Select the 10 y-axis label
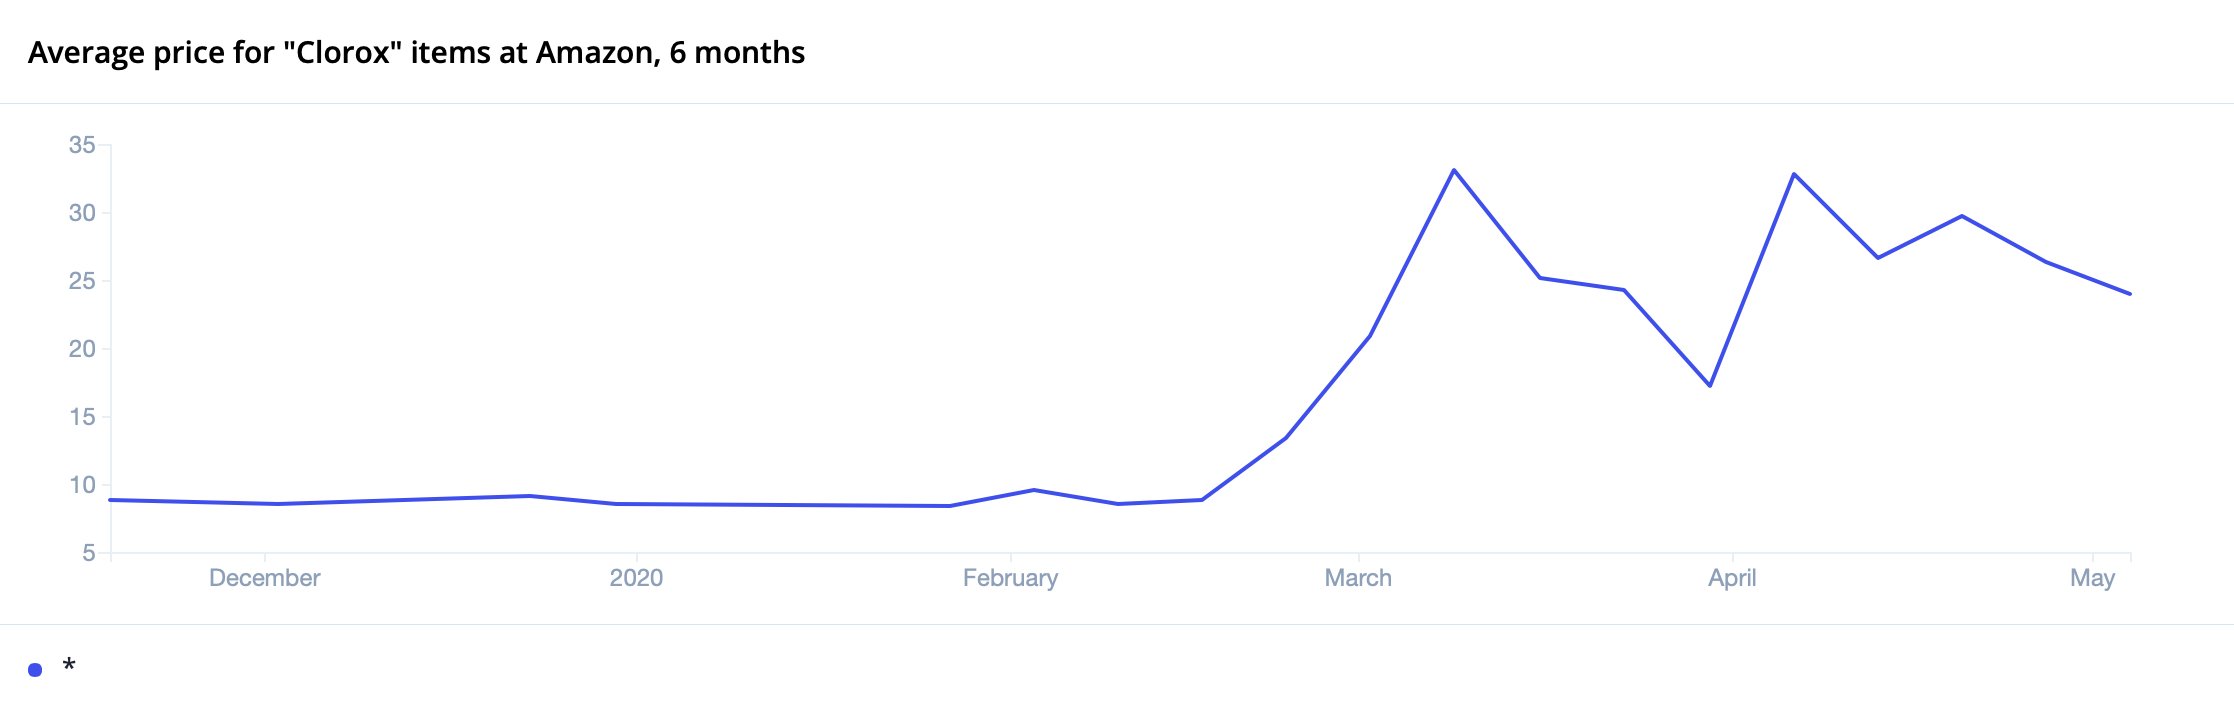This screenshot has width=2234, height=712. [x=82, y=485]
